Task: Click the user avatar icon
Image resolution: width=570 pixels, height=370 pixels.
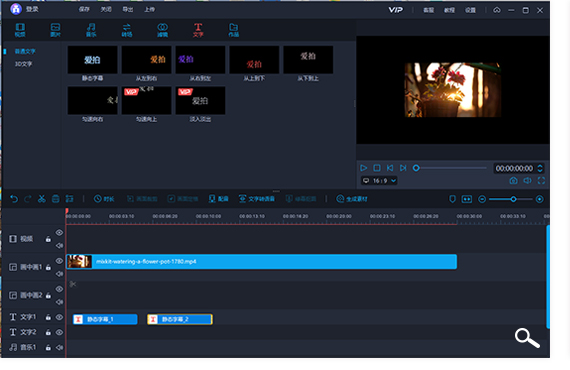Action: (16, 9)
